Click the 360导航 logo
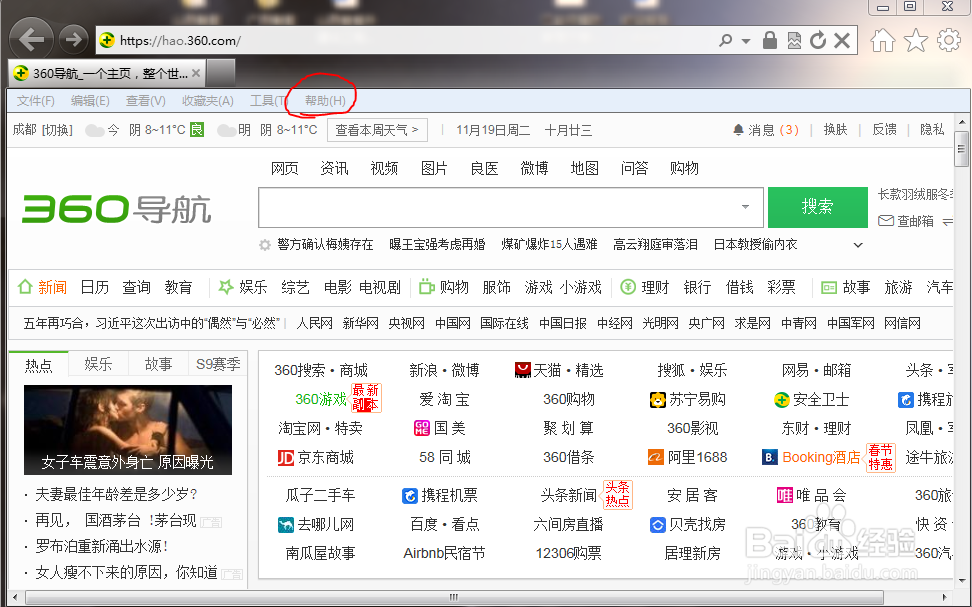Image resolution: width=972 pixels, height=607 pixels. (117, 208)
